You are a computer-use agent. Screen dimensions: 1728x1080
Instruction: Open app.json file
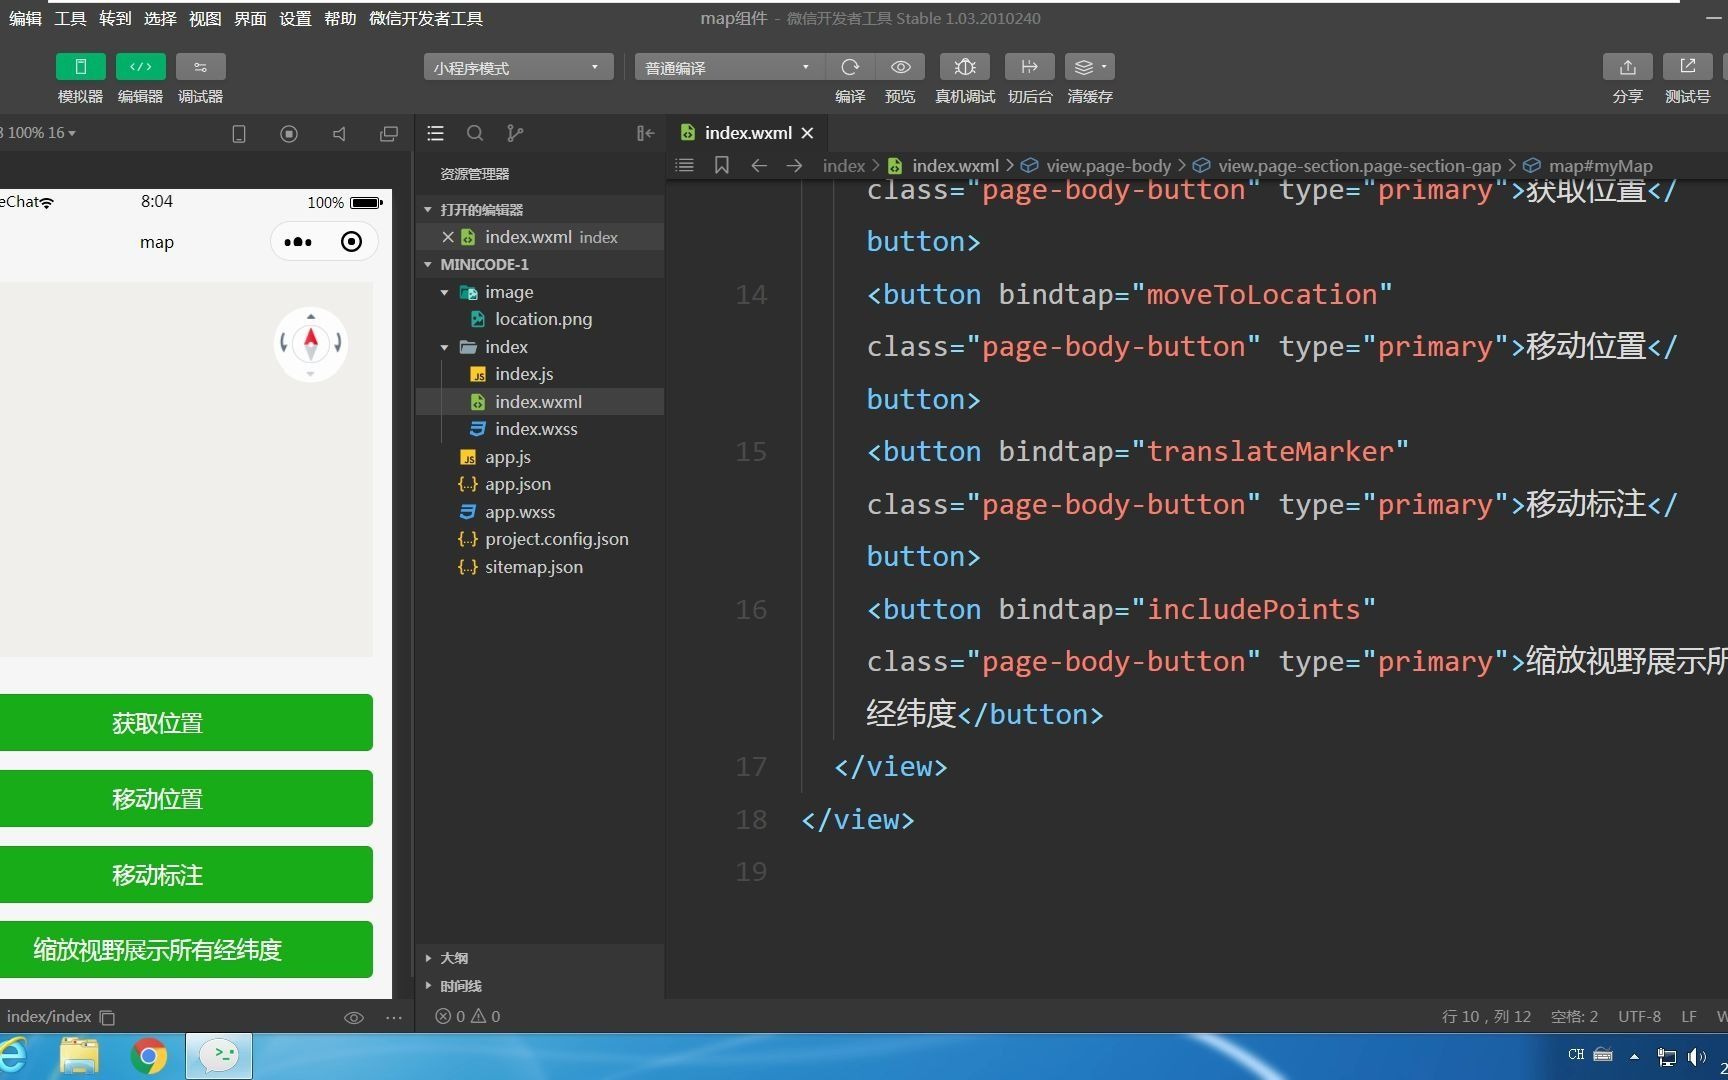(x=518, y=484)
